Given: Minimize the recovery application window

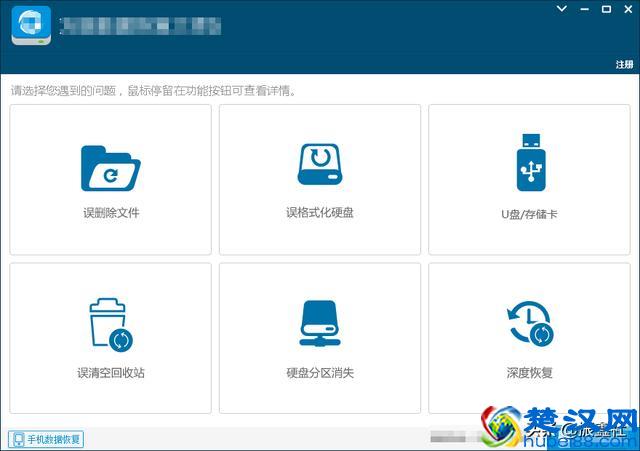Looking at the screenshot, I should pyautogui.click(x=584, y=9).
